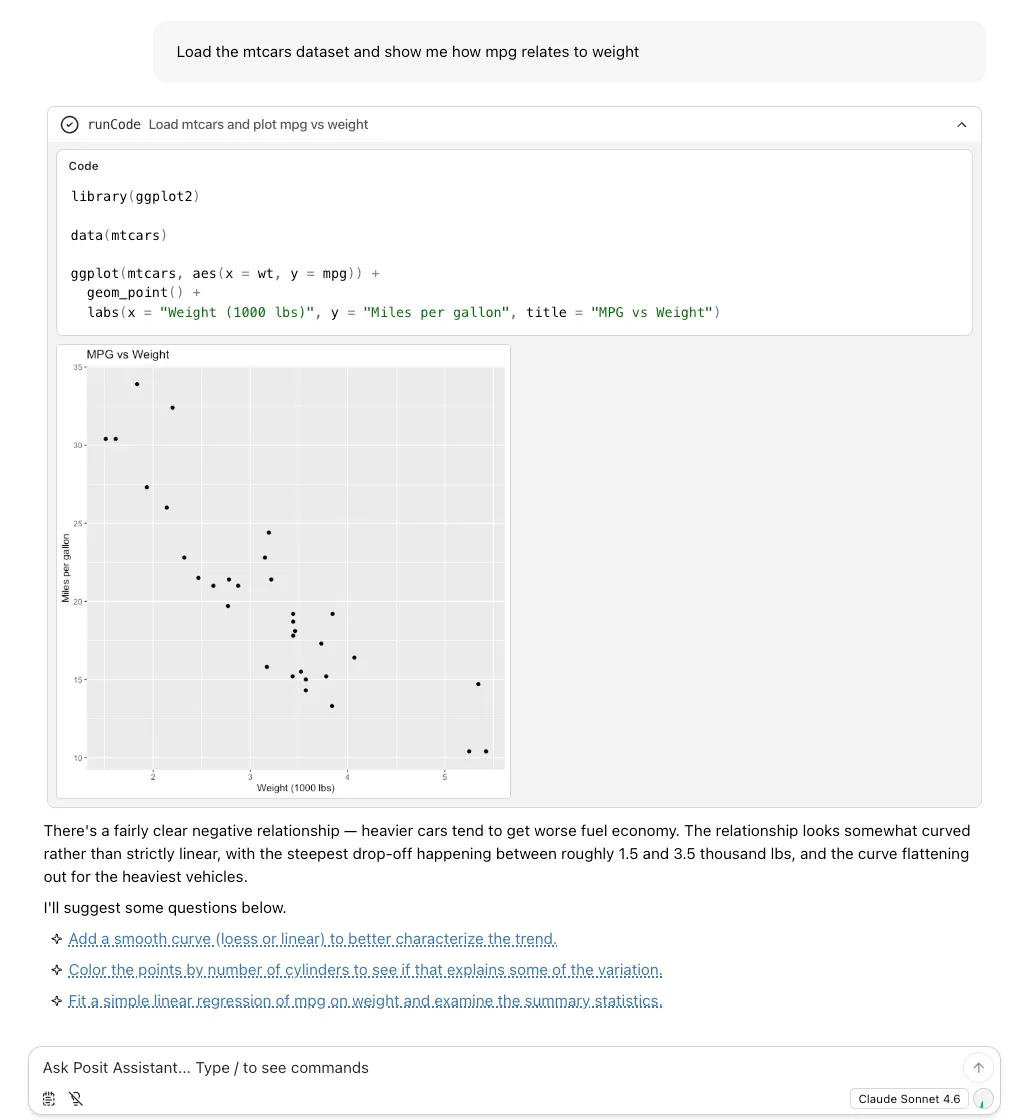
Task: Collapse the runCode tool card with the chevron
Action: coord(961,124)
